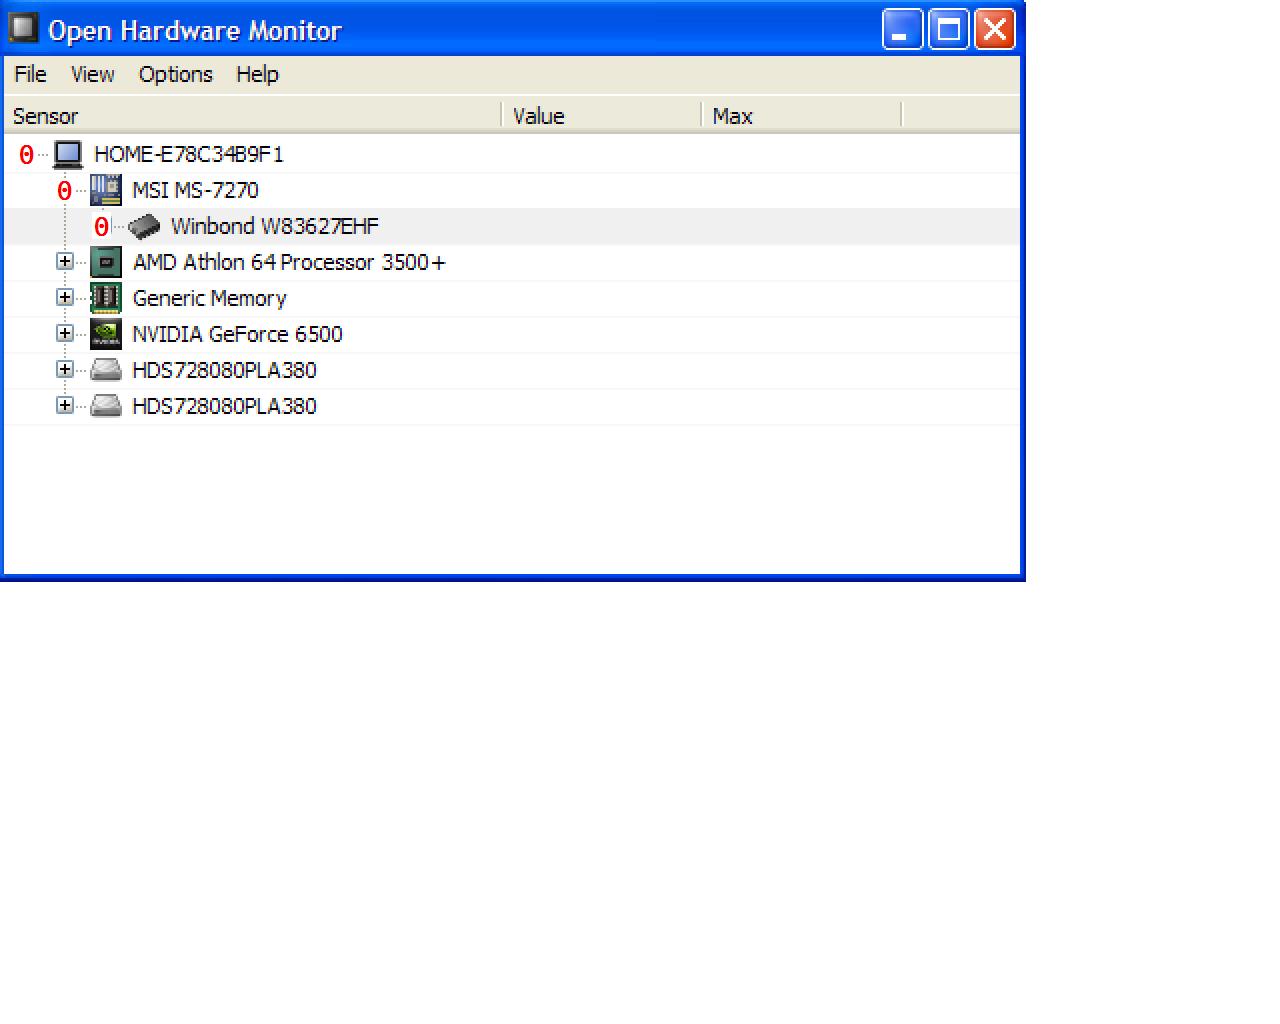Click the CPU icon beside AMD Athlon
The image size is (1280, 1024).
click(106, 262)
